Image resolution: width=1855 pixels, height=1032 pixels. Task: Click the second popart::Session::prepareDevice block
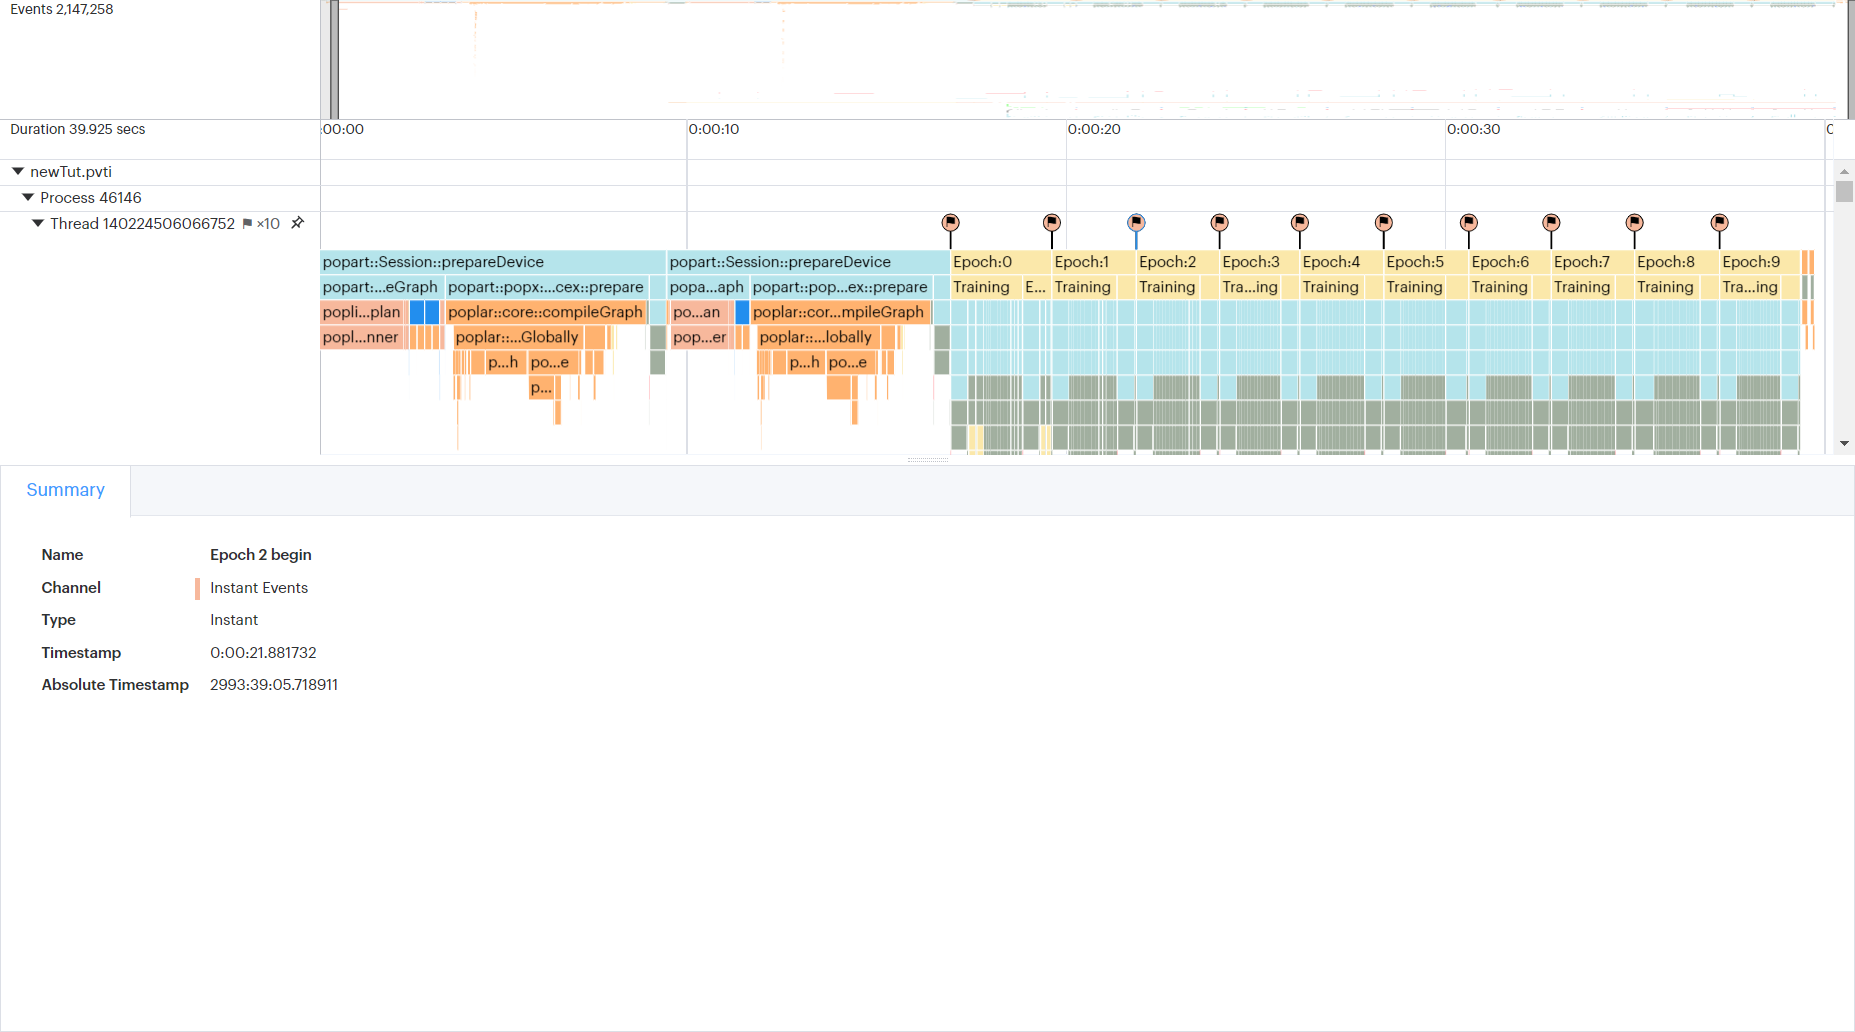(x=809, y=262)
